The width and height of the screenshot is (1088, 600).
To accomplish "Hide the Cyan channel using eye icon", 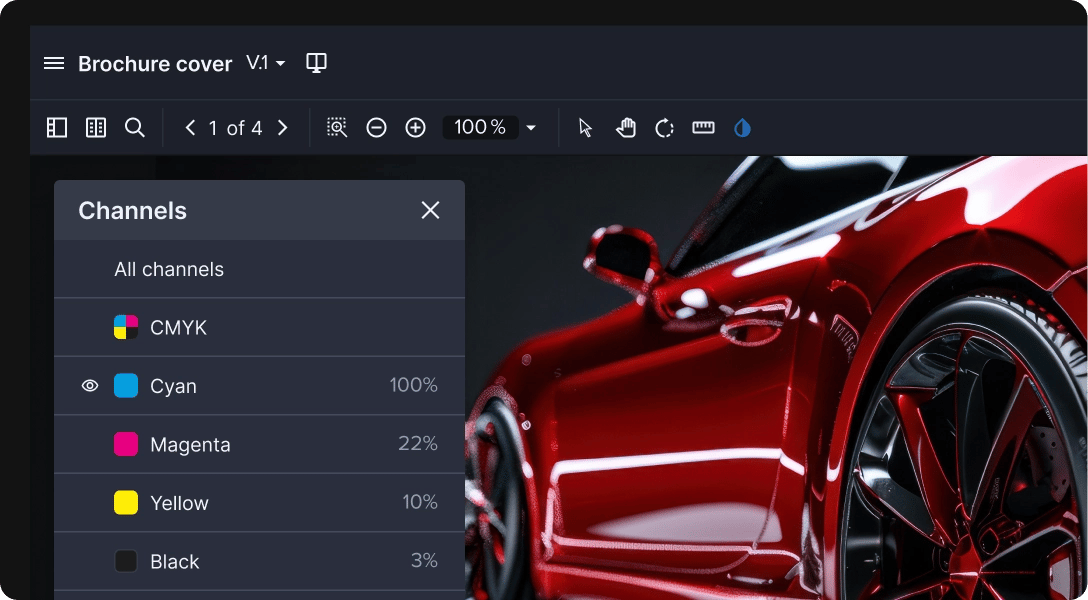I will coord(90,386).
